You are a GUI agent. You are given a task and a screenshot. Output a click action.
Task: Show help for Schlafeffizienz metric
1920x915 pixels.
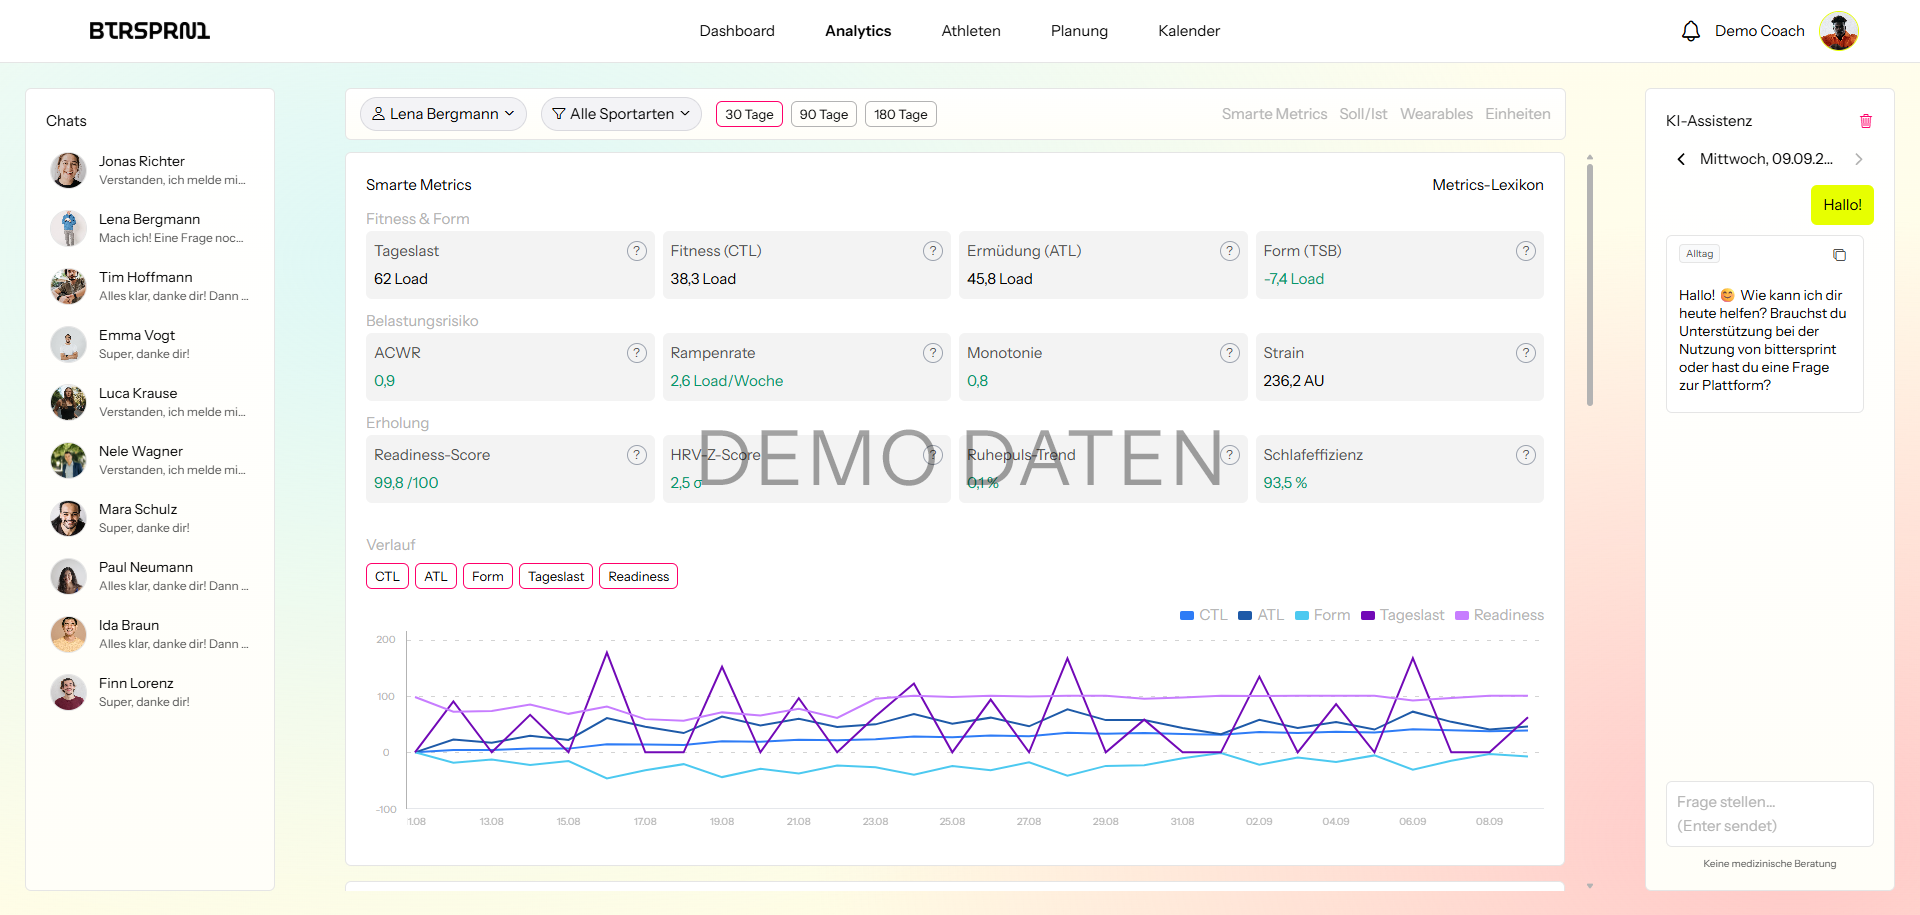[1526, 455]
